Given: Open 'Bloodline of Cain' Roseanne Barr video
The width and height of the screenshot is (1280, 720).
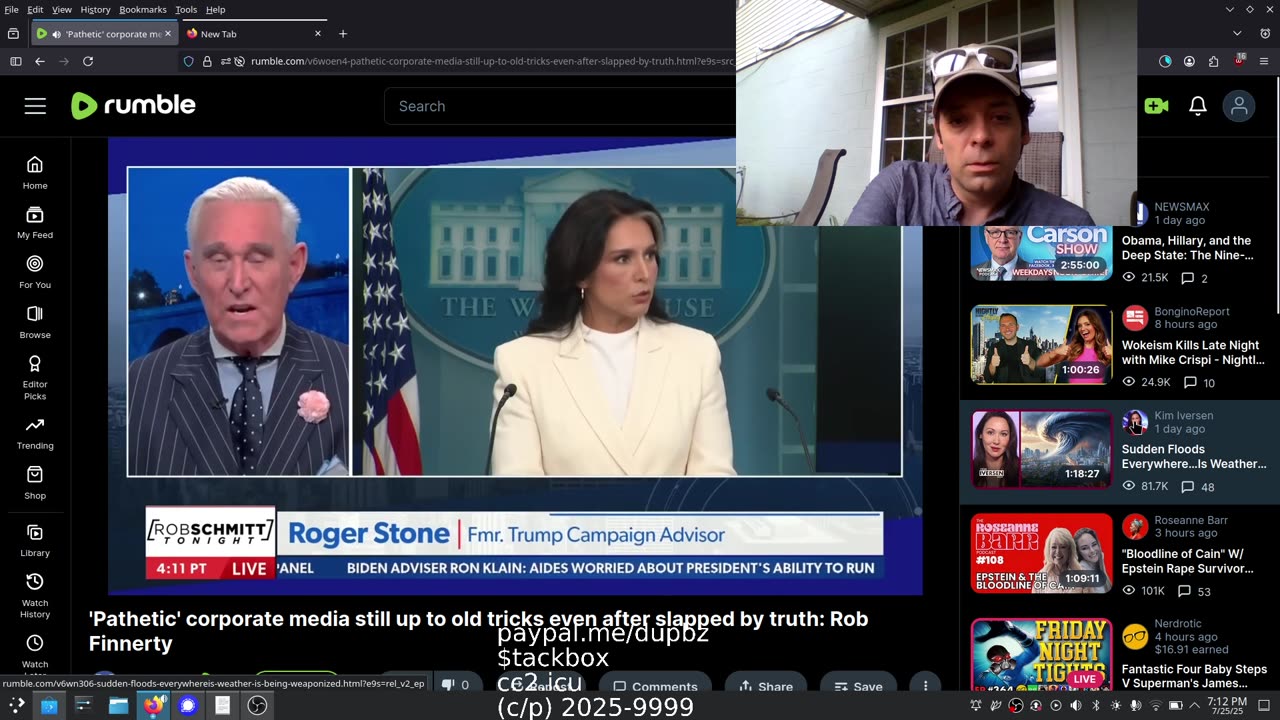Looking at the screenshot, I should pyautogui.click(x=1187, y=561).
